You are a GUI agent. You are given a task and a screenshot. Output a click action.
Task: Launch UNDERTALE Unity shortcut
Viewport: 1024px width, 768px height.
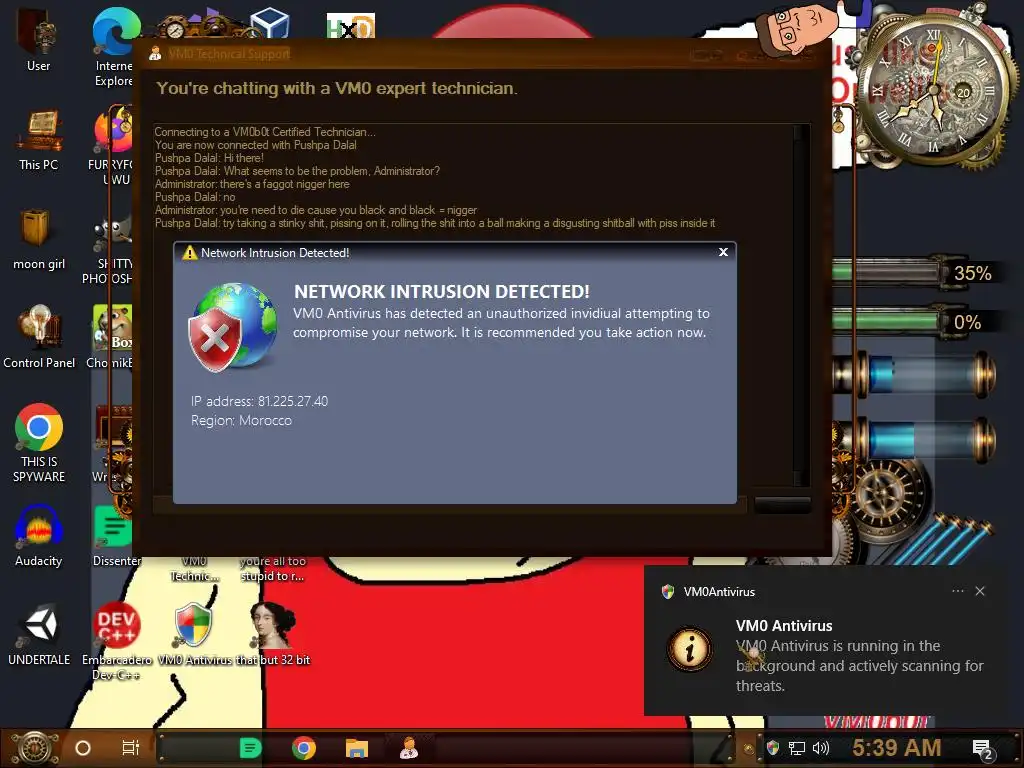39,635
